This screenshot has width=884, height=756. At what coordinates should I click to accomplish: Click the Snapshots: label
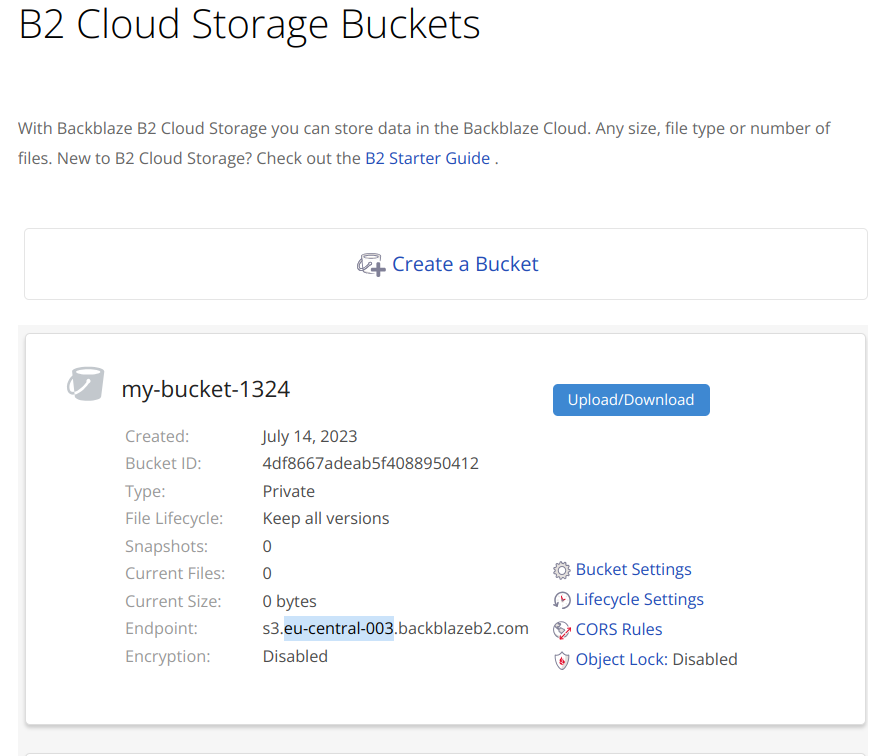coord(166,546)
